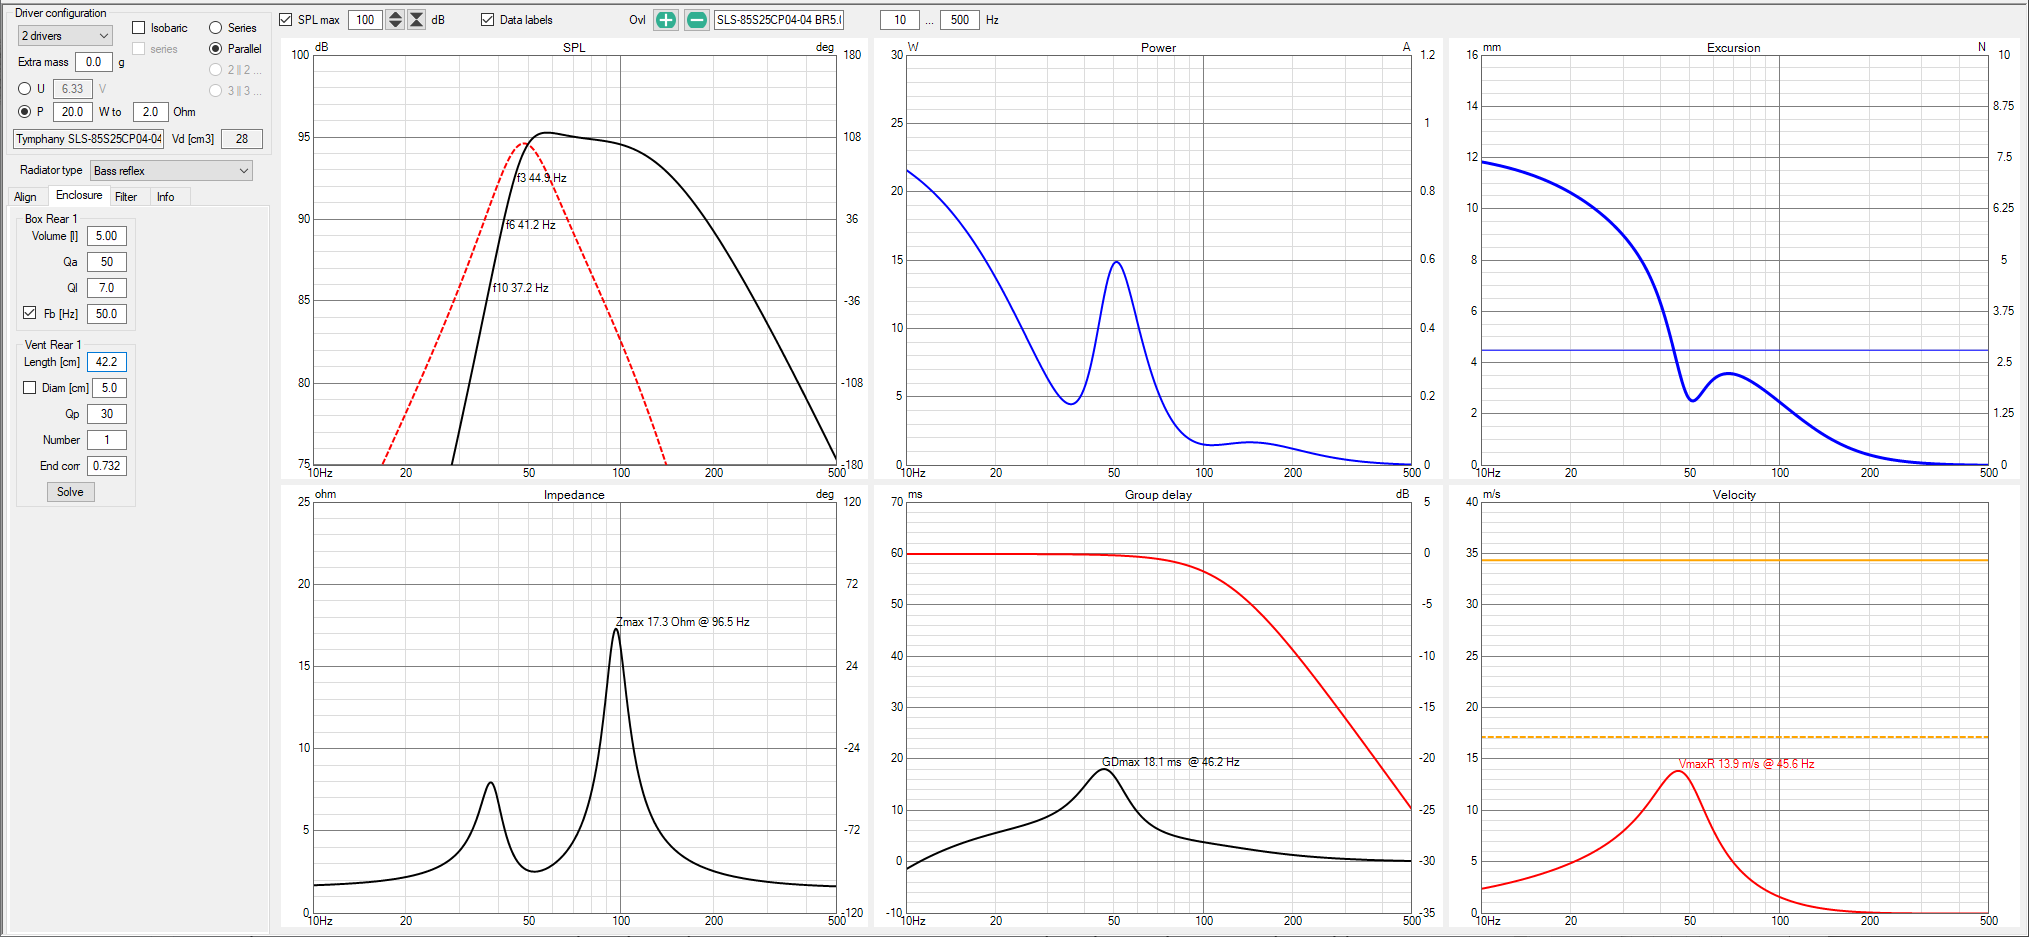2029x937 pixels.
Task: Click the Fb 50.0 Hz input field
Action: (x=107, y=314)
